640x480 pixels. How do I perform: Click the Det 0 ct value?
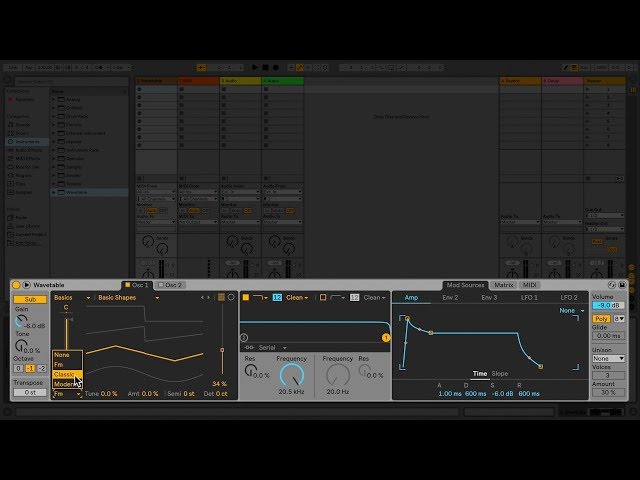pyautogui.click(x=222, y=394)
